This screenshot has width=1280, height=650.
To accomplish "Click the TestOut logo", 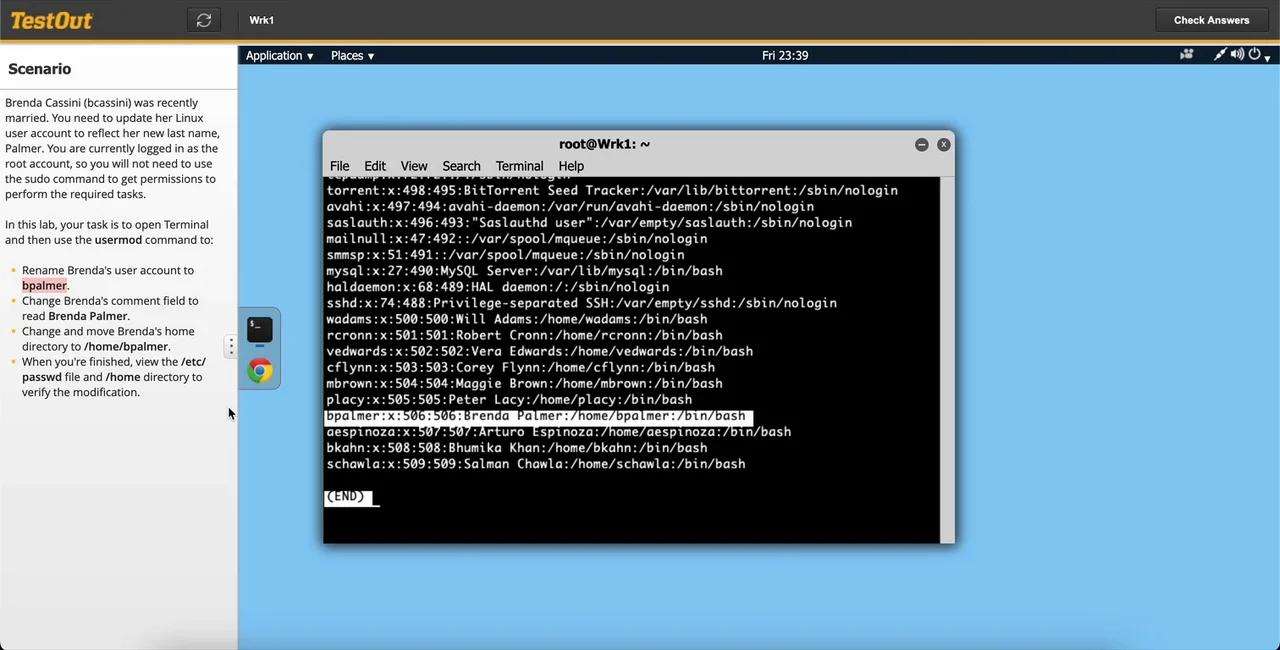I will [x=51, y=20].
